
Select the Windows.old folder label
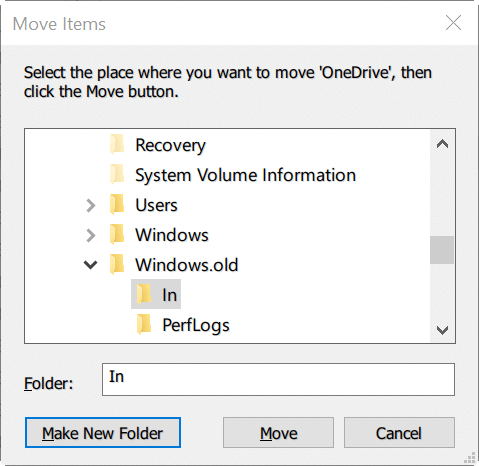[x=187, y=265]
